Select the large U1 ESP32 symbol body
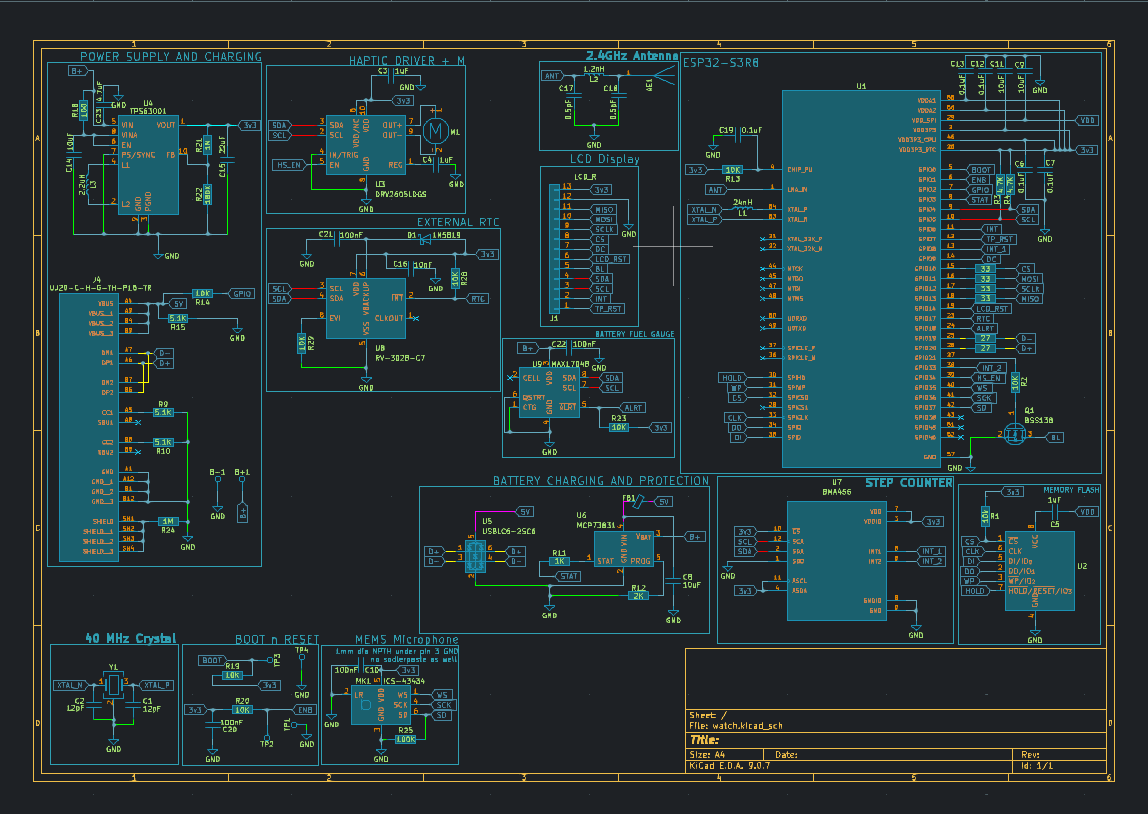The width and height of the screenshot is (1148, 814). [x=861, y=279]
